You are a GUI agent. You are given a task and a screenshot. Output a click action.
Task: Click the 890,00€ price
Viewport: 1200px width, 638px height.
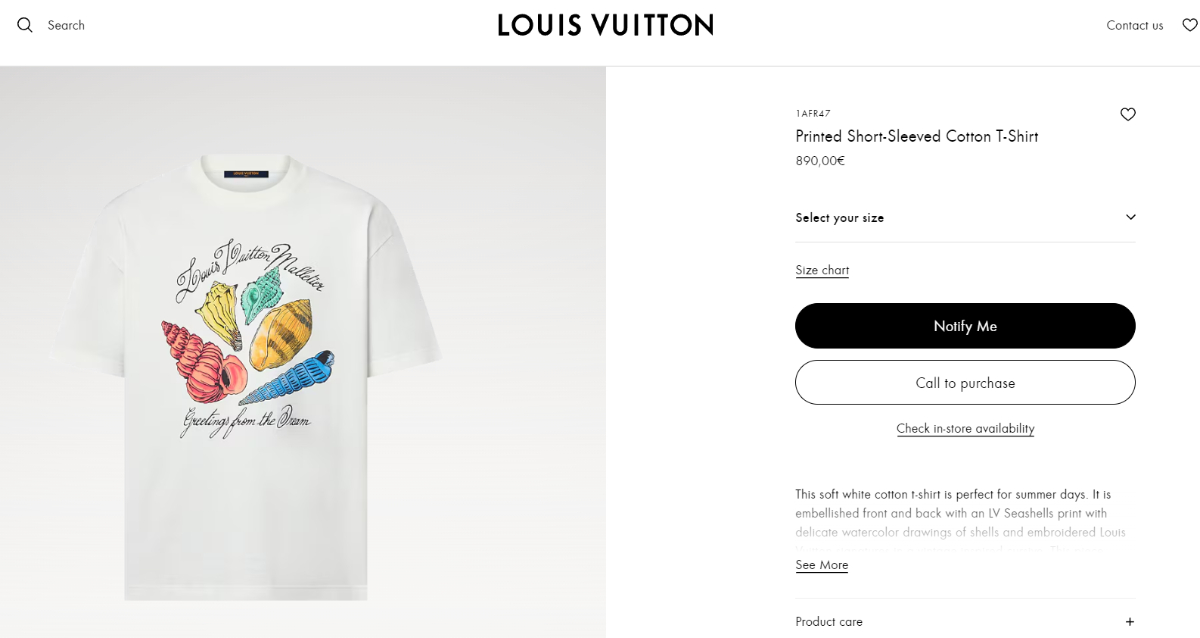[x=820, y=161]
